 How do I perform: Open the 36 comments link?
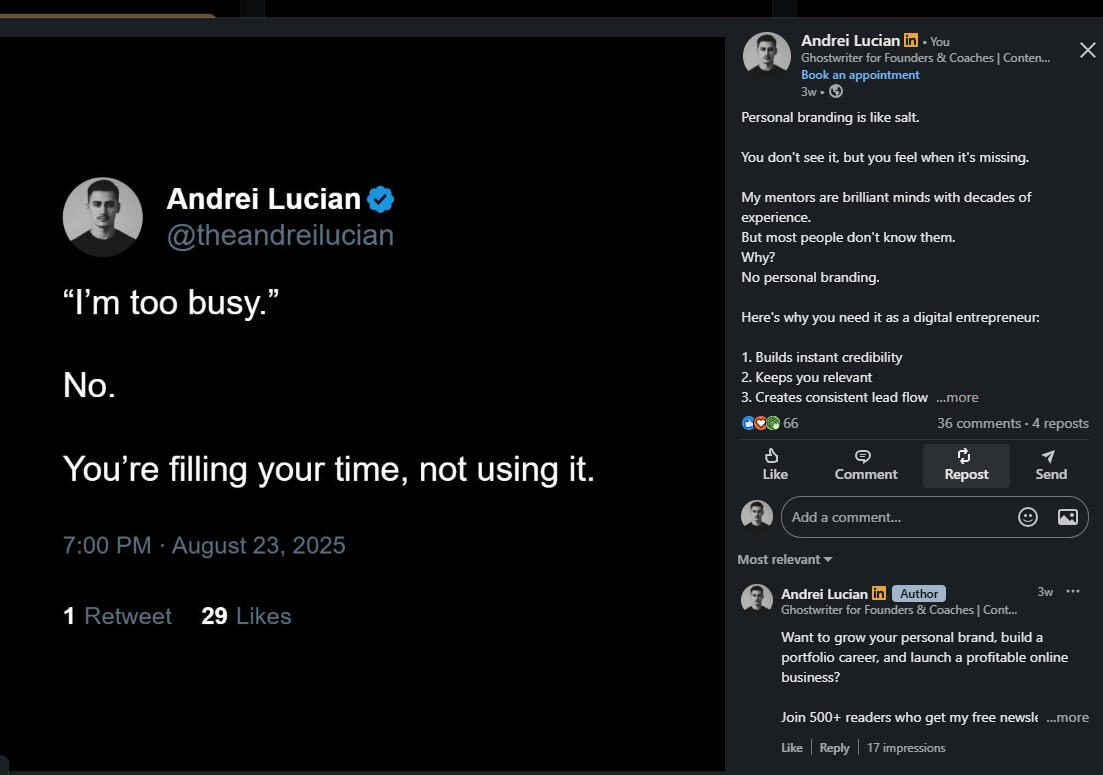click(978, 423)
